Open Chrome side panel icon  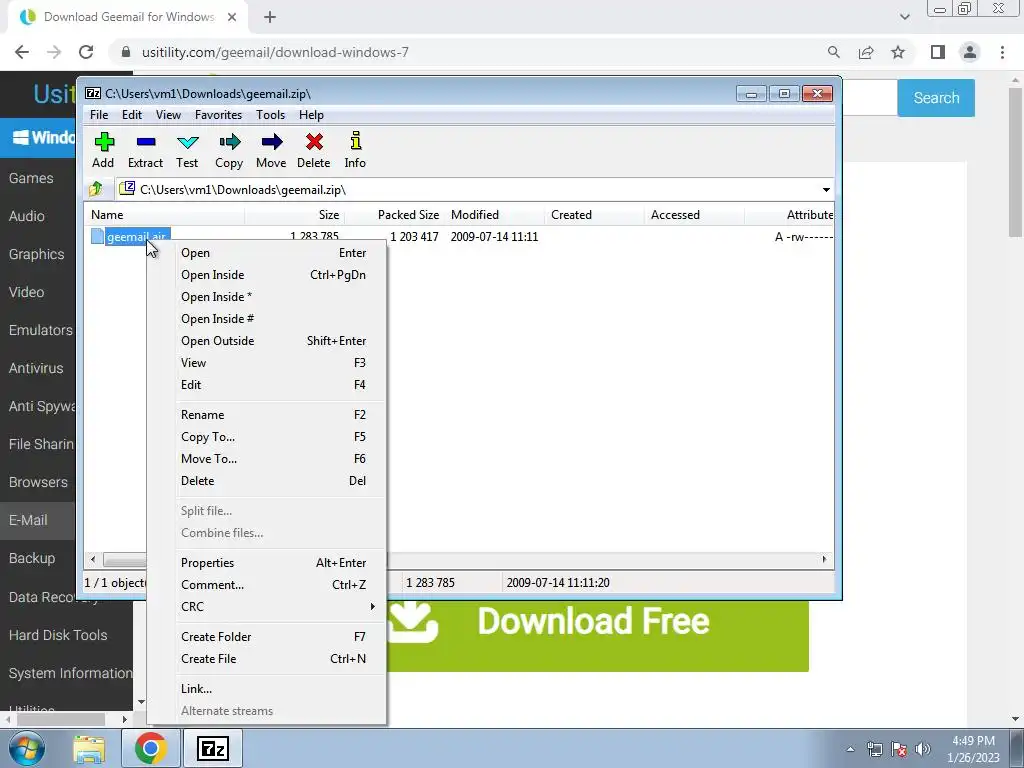(938, 52)
